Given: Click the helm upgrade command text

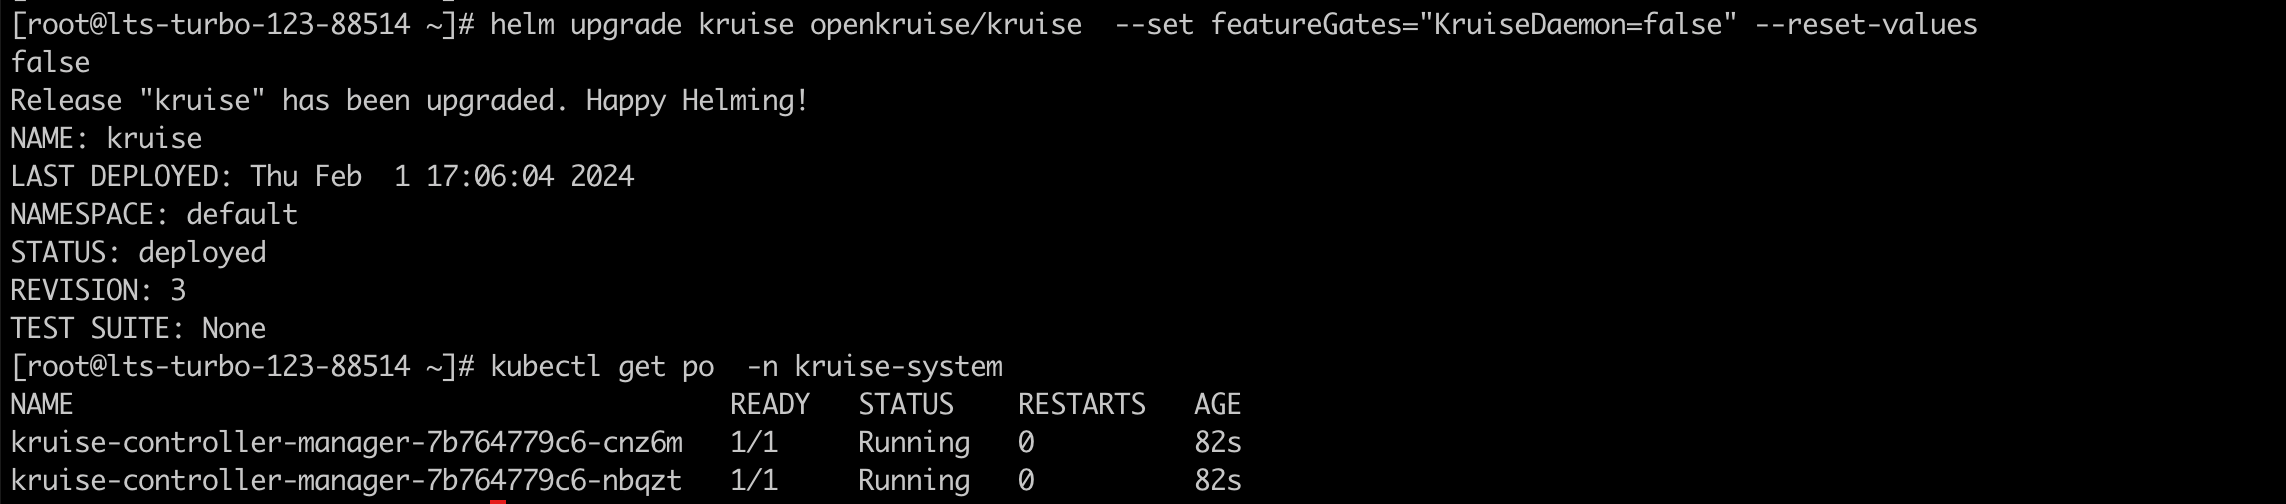Looking at the screenshot, I should [785, 24].
